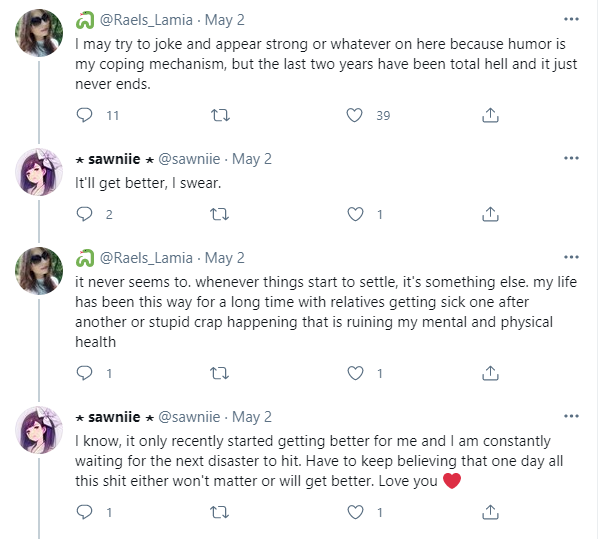This screenshot has height=539, width=598.
Task: Reply to 'It'll get better, I swear.' tweet
Action: tap(84, 214)
